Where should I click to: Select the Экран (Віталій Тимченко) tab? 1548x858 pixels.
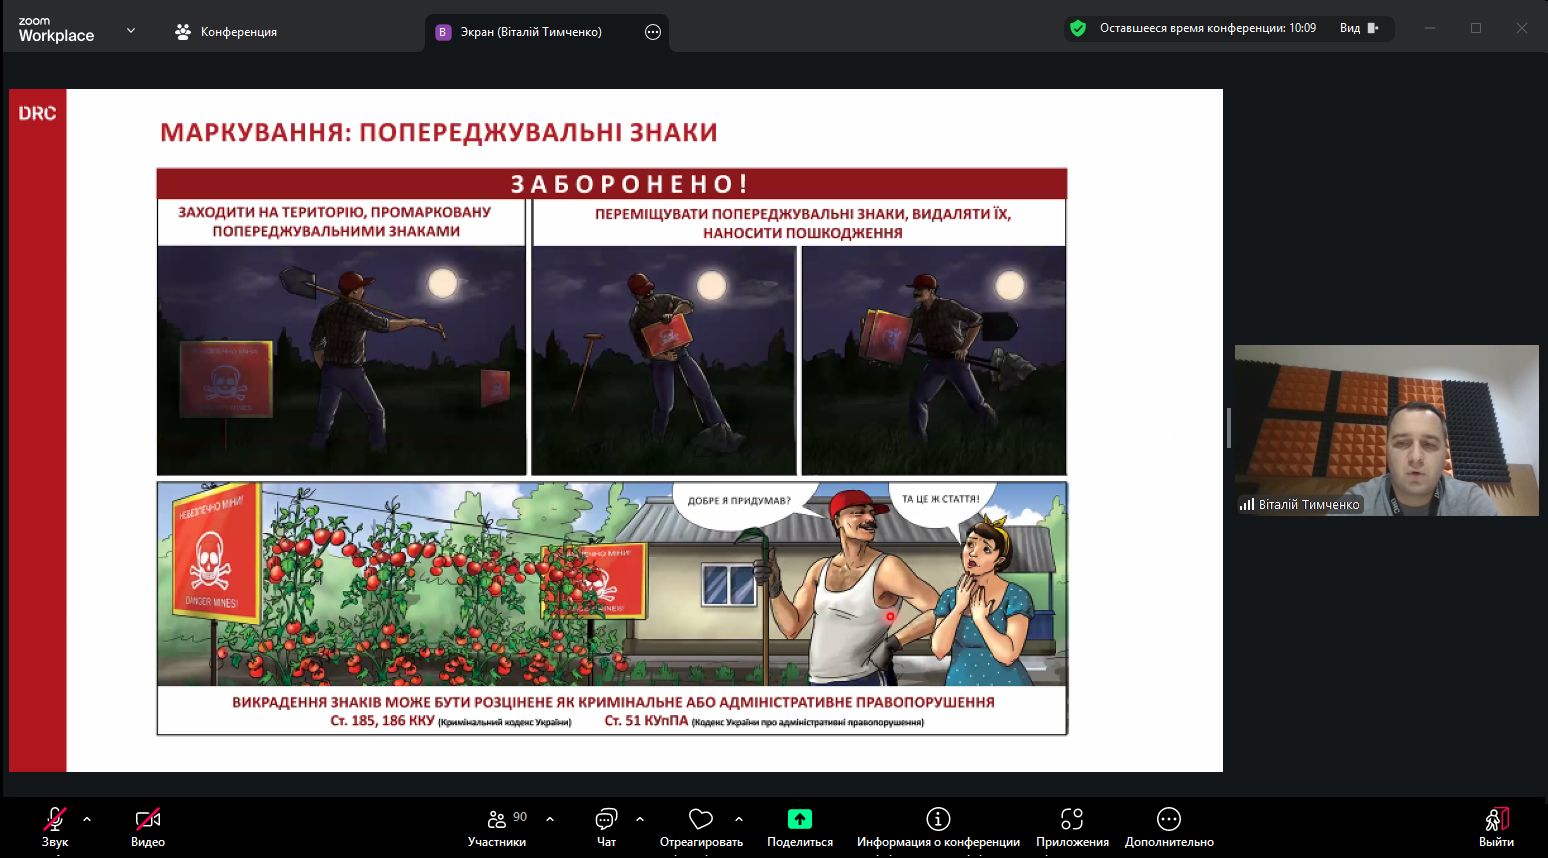coord(530,32)
